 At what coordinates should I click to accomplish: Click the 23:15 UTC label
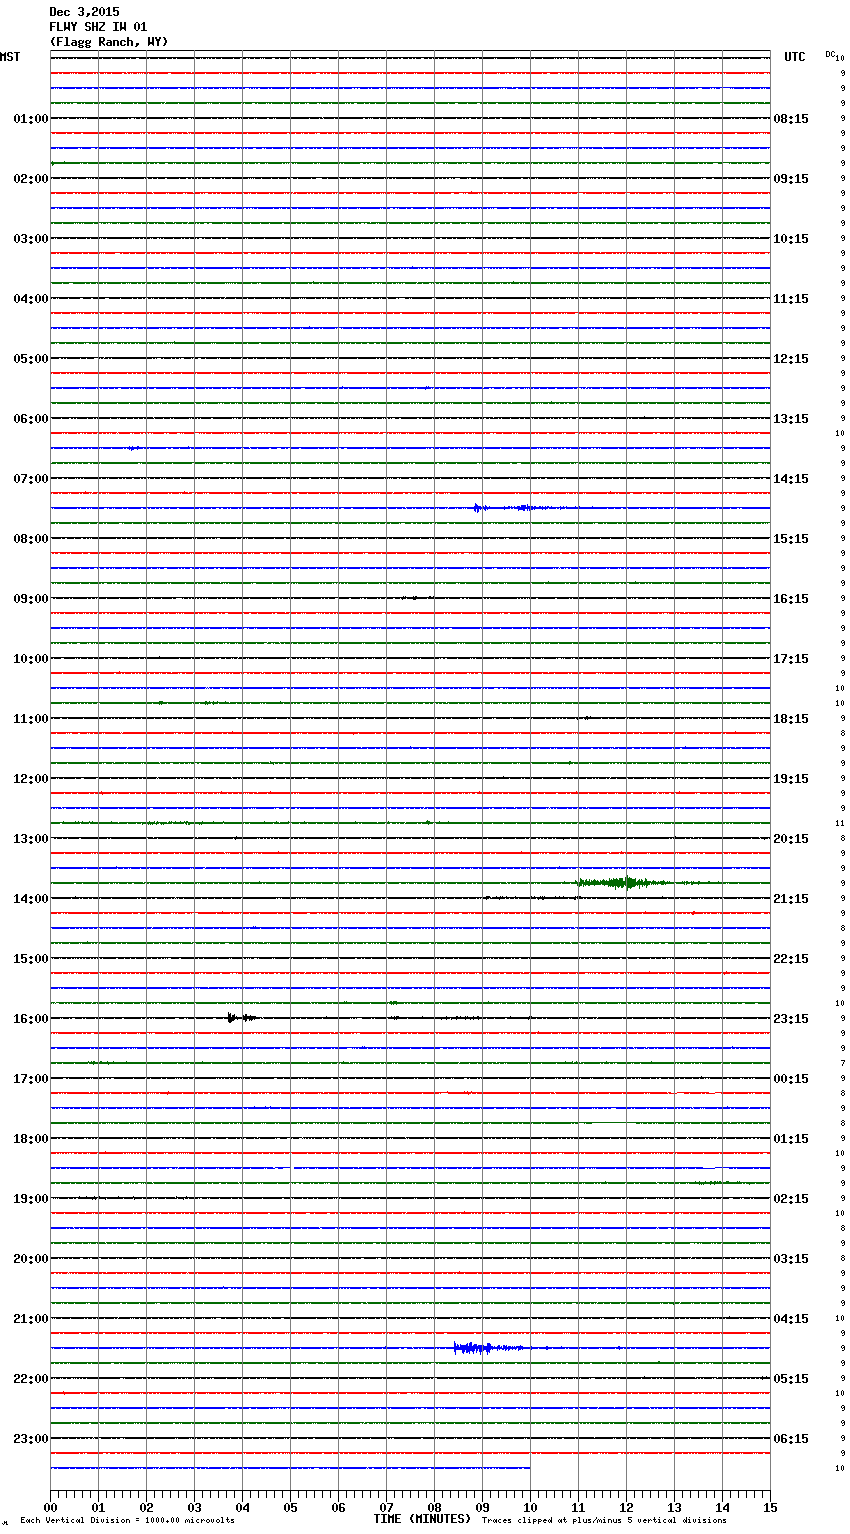coord(791,1019)
